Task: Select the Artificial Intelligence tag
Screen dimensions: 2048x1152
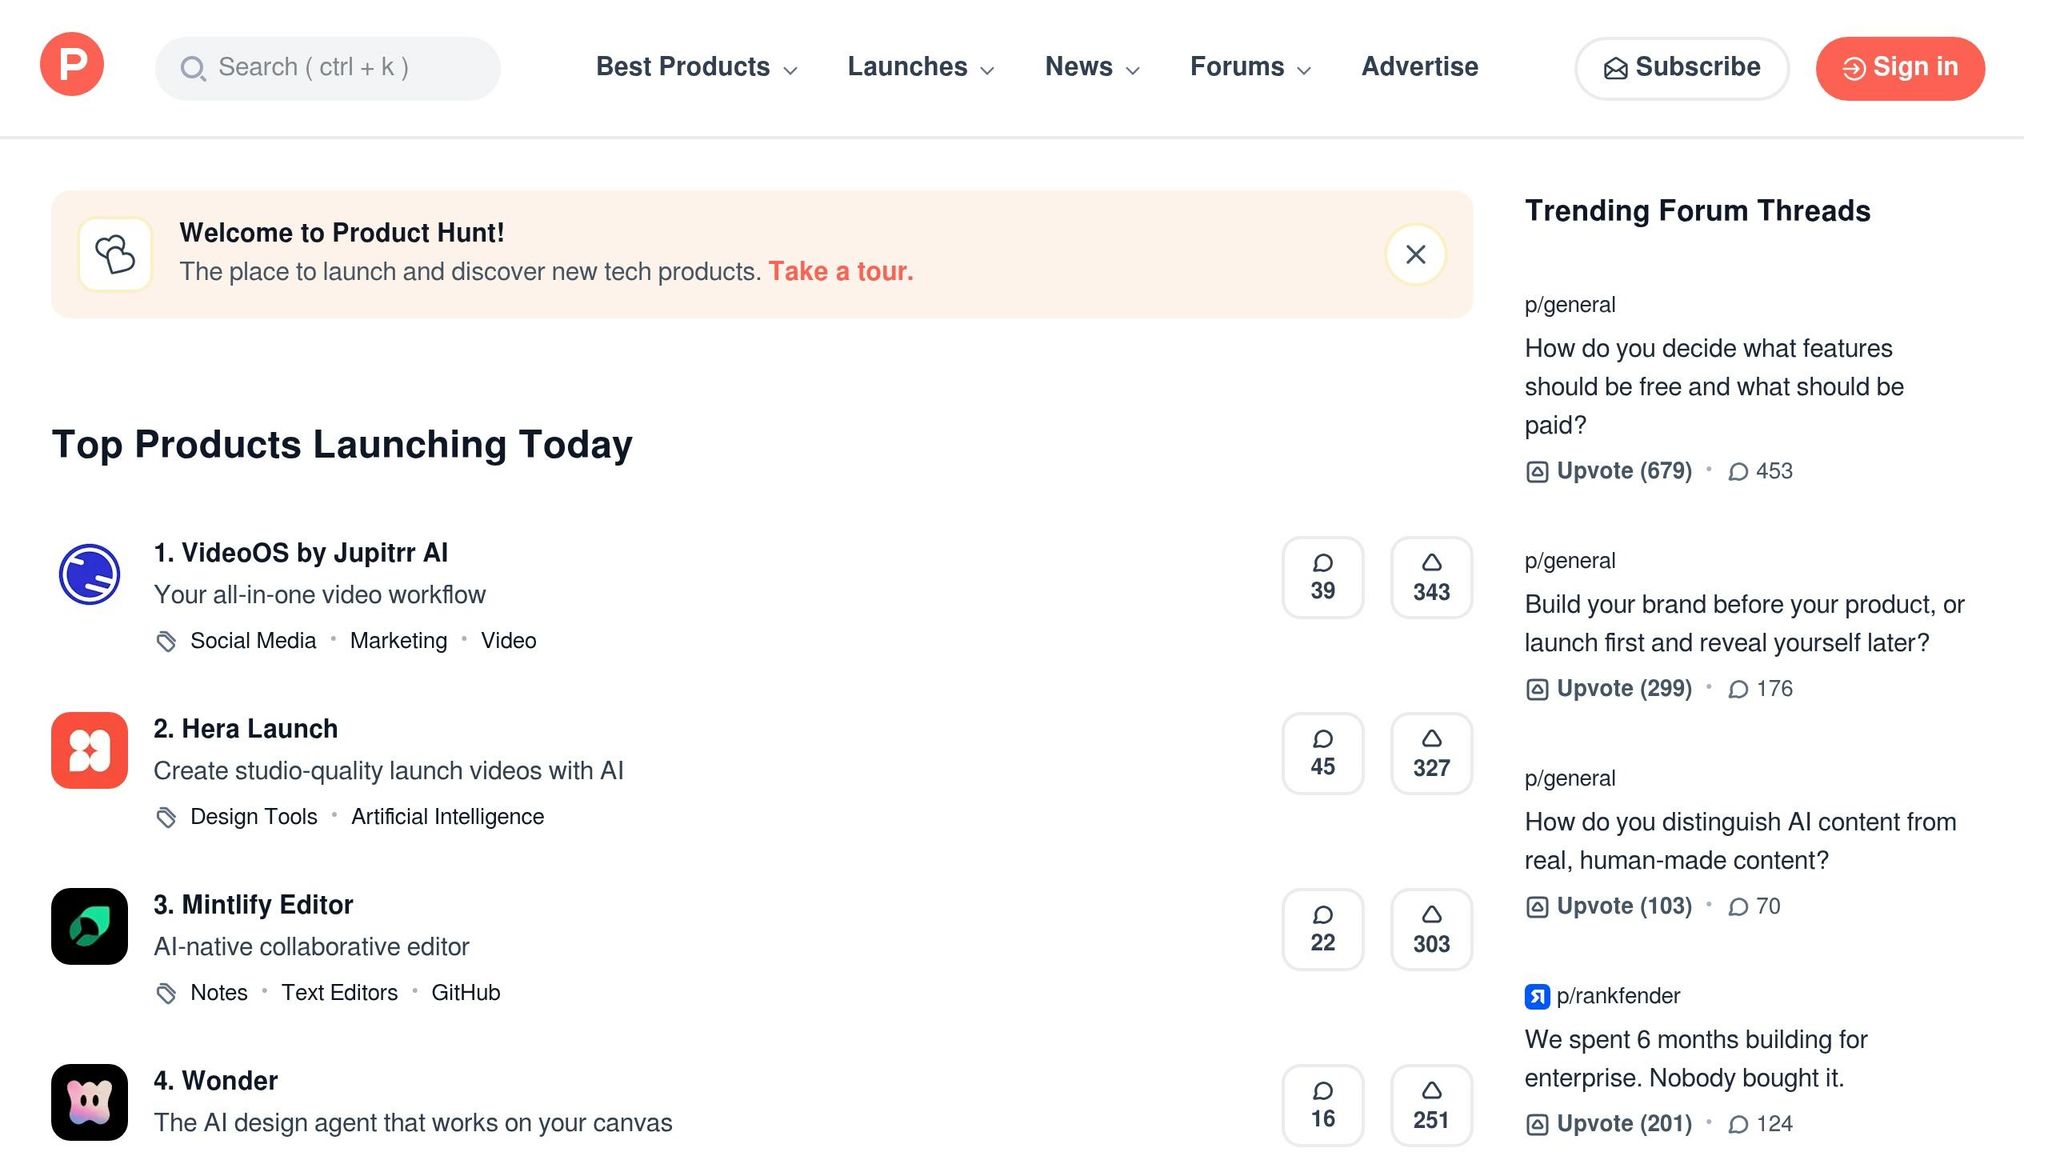Action: click(x=447, y=817)
